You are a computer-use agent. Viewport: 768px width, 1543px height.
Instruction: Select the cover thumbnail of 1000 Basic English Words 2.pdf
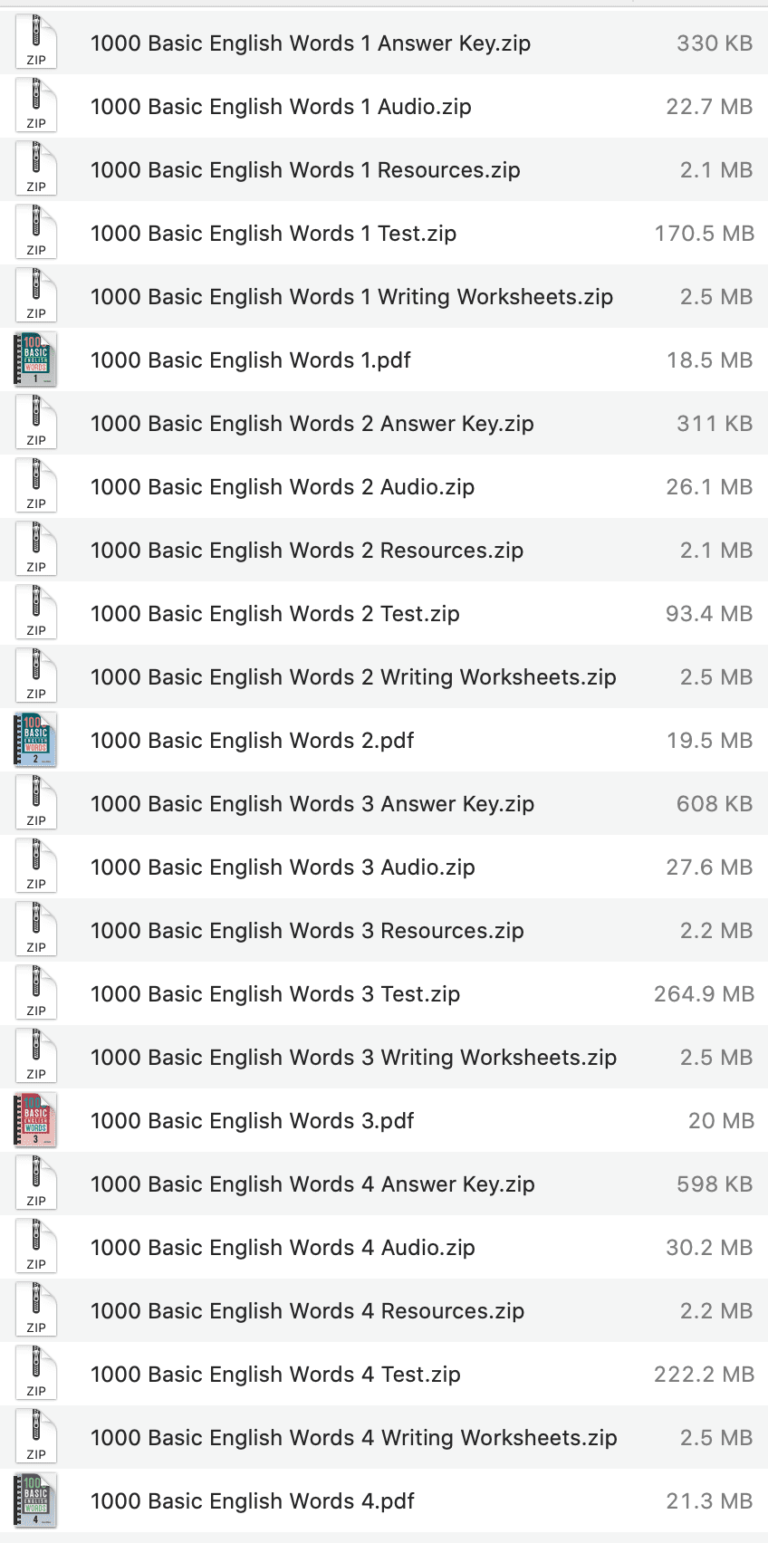point(37,740)
